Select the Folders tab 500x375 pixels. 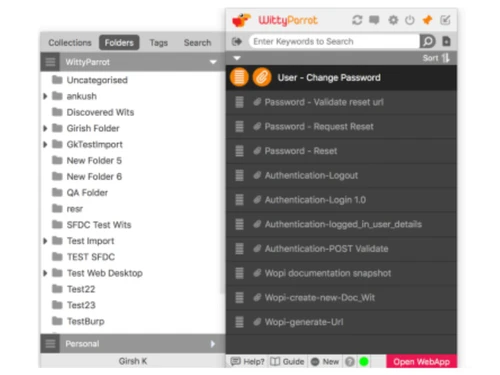[x=119, y=43]
